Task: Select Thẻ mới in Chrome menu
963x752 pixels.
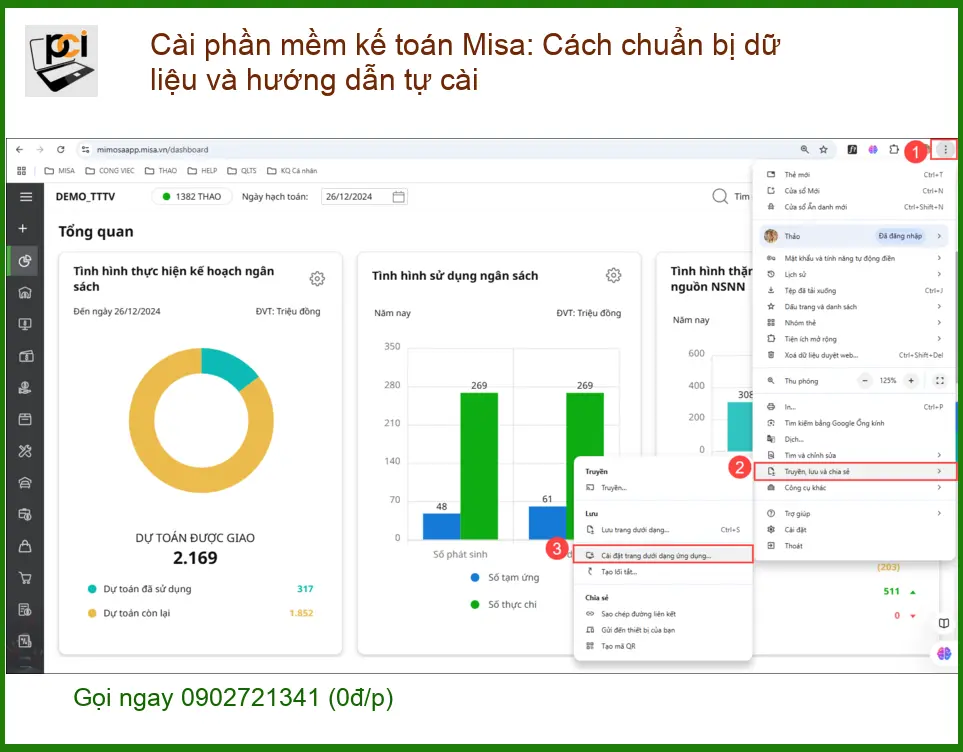Action: (854, 174)
